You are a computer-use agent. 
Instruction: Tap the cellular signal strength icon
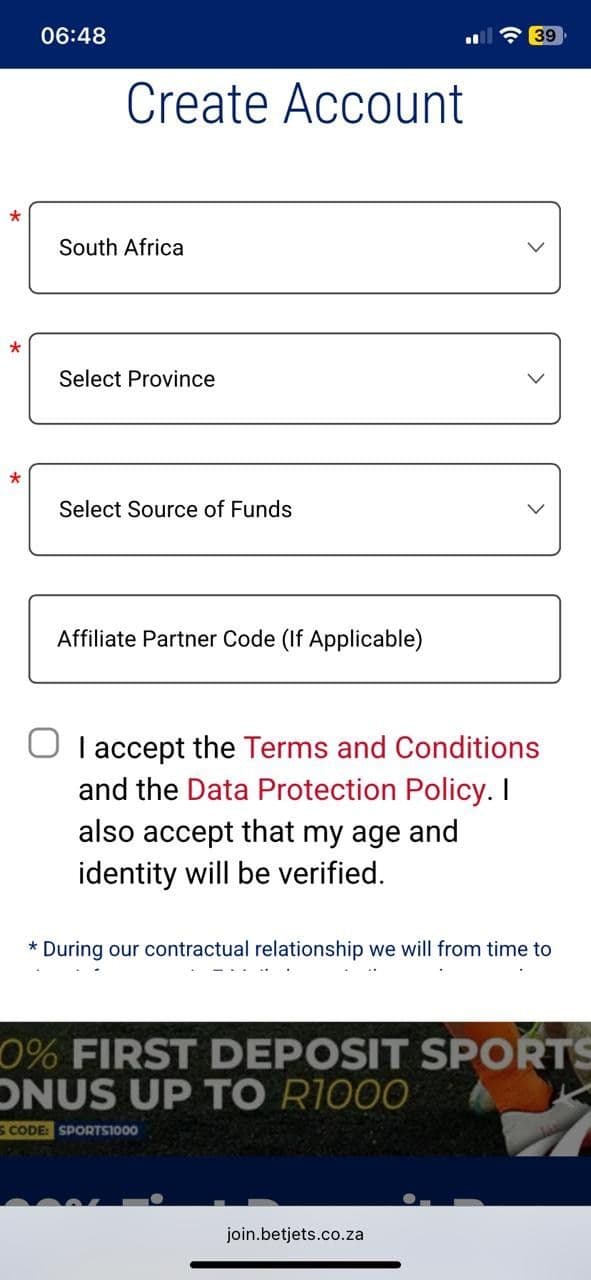coord(478,35)
